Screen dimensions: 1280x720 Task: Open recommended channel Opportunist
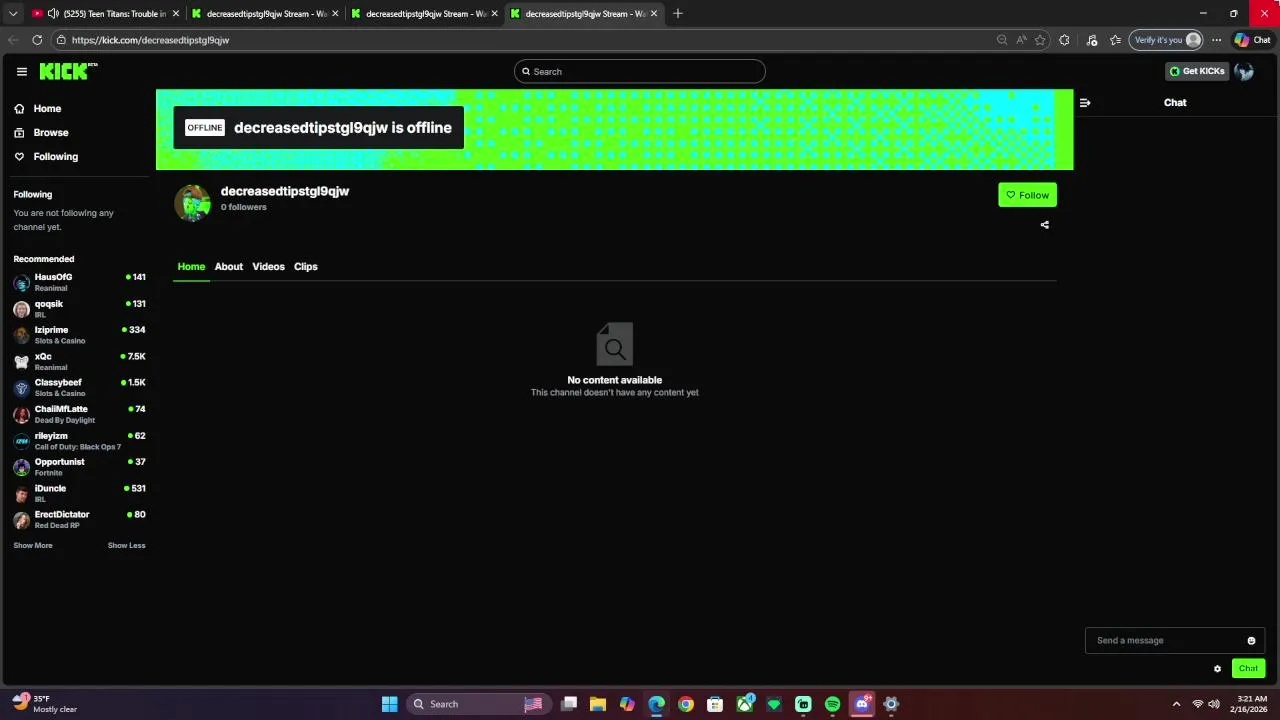(x=79, y=467)
